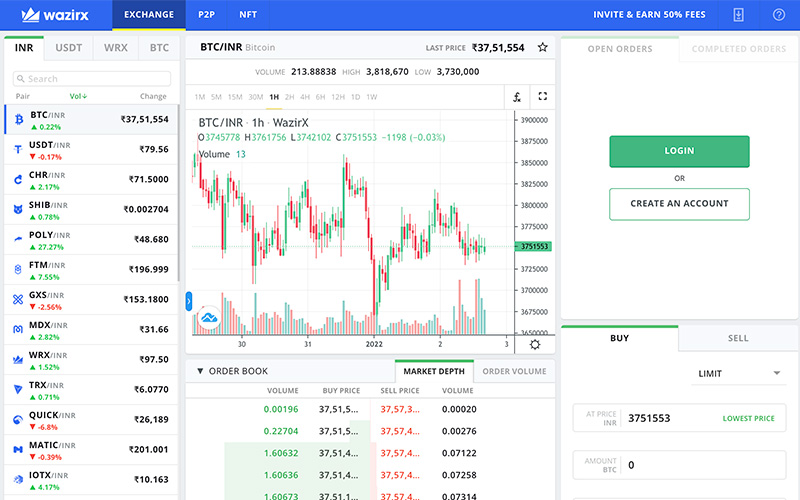Open the app download icon in header

738,15
